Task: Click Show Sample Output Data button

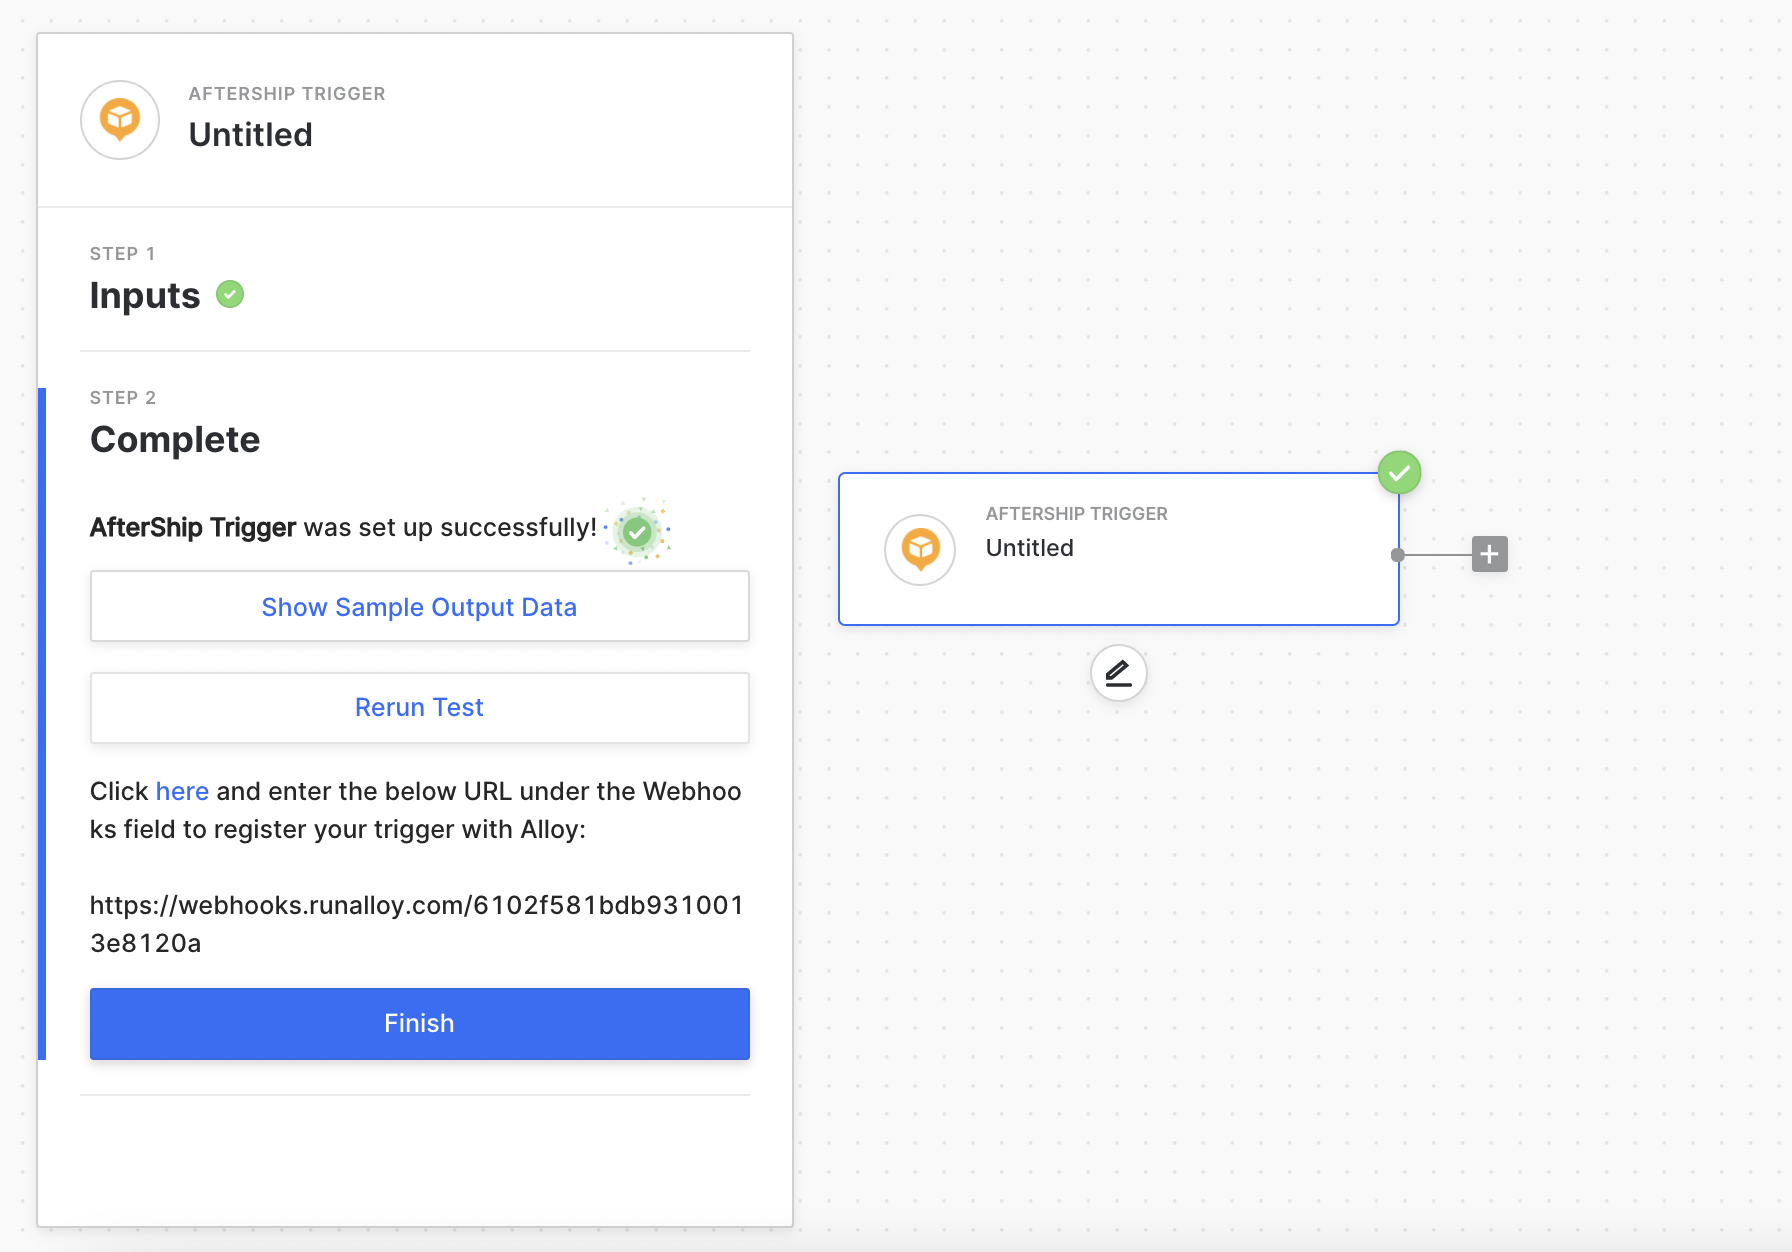Action: click(420, 606)
